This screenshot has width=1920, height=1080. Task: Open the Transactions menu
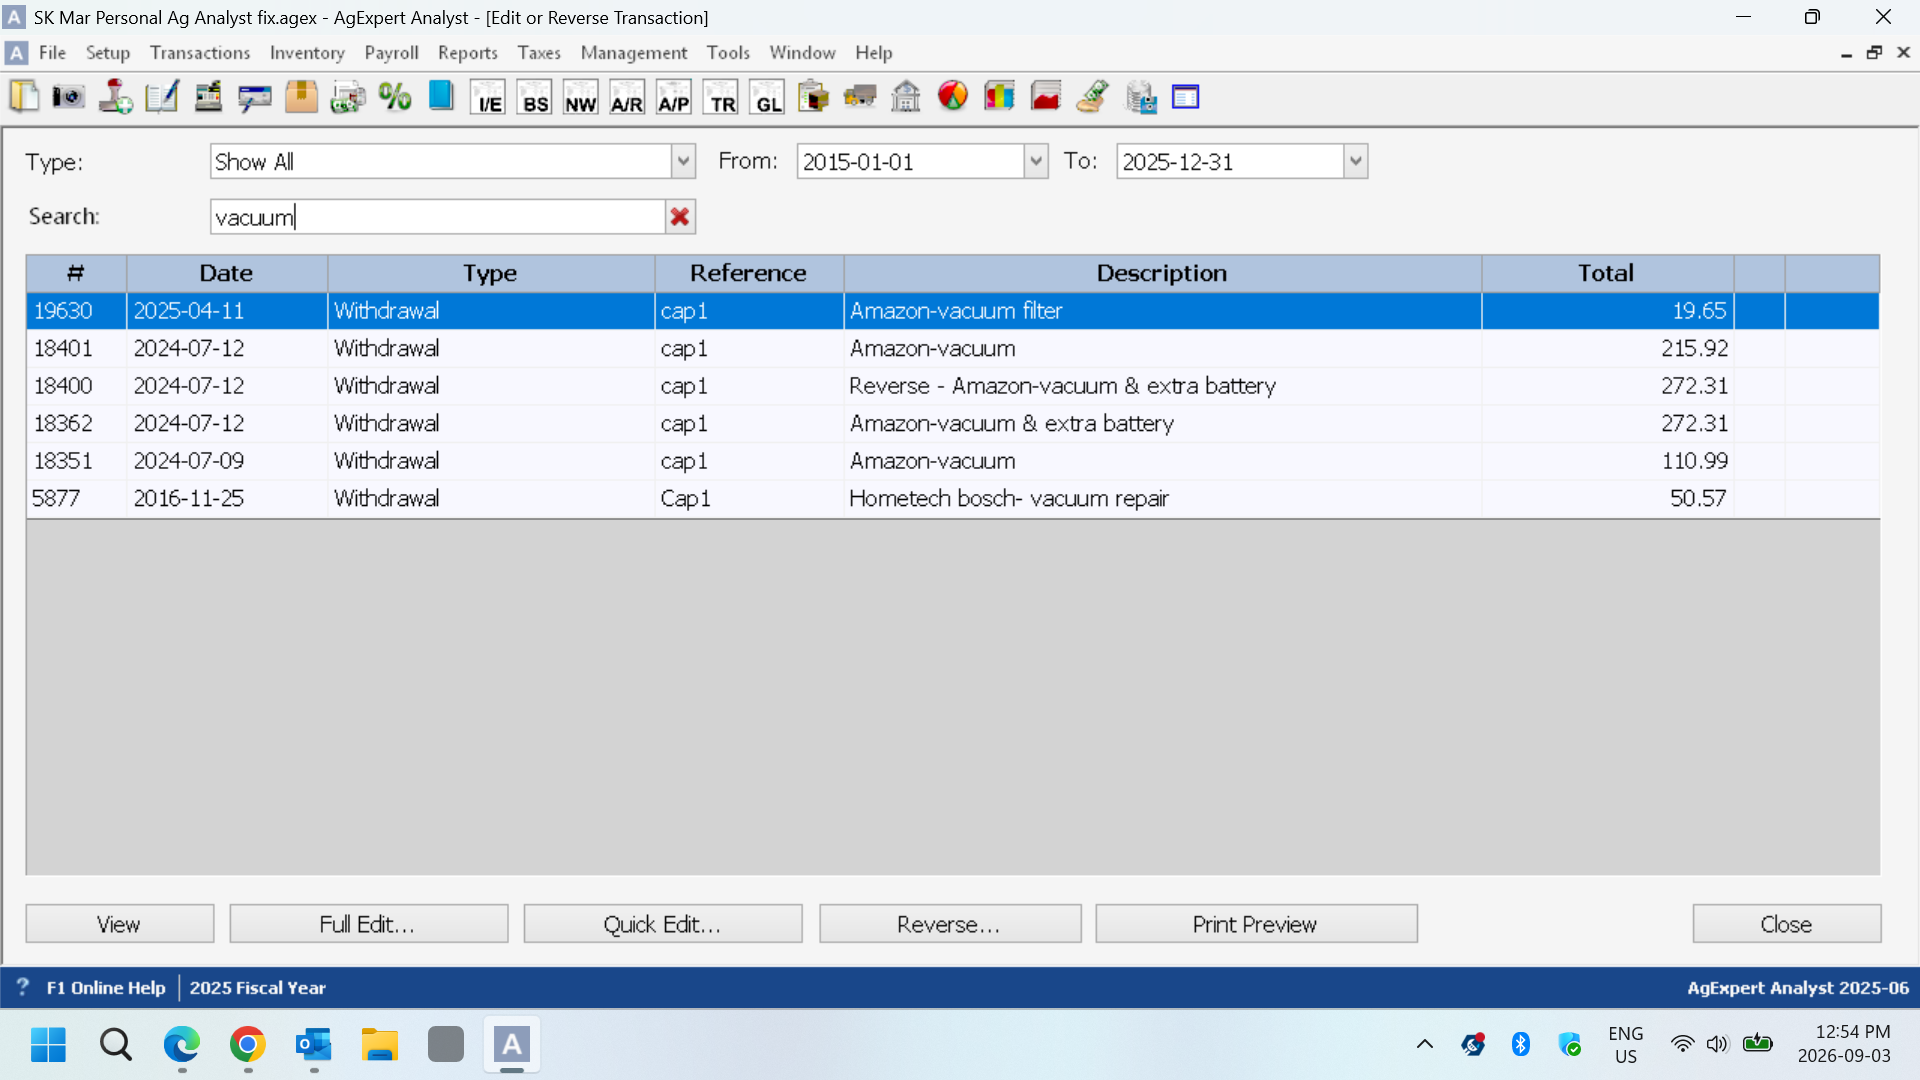(x=200, y=53)
